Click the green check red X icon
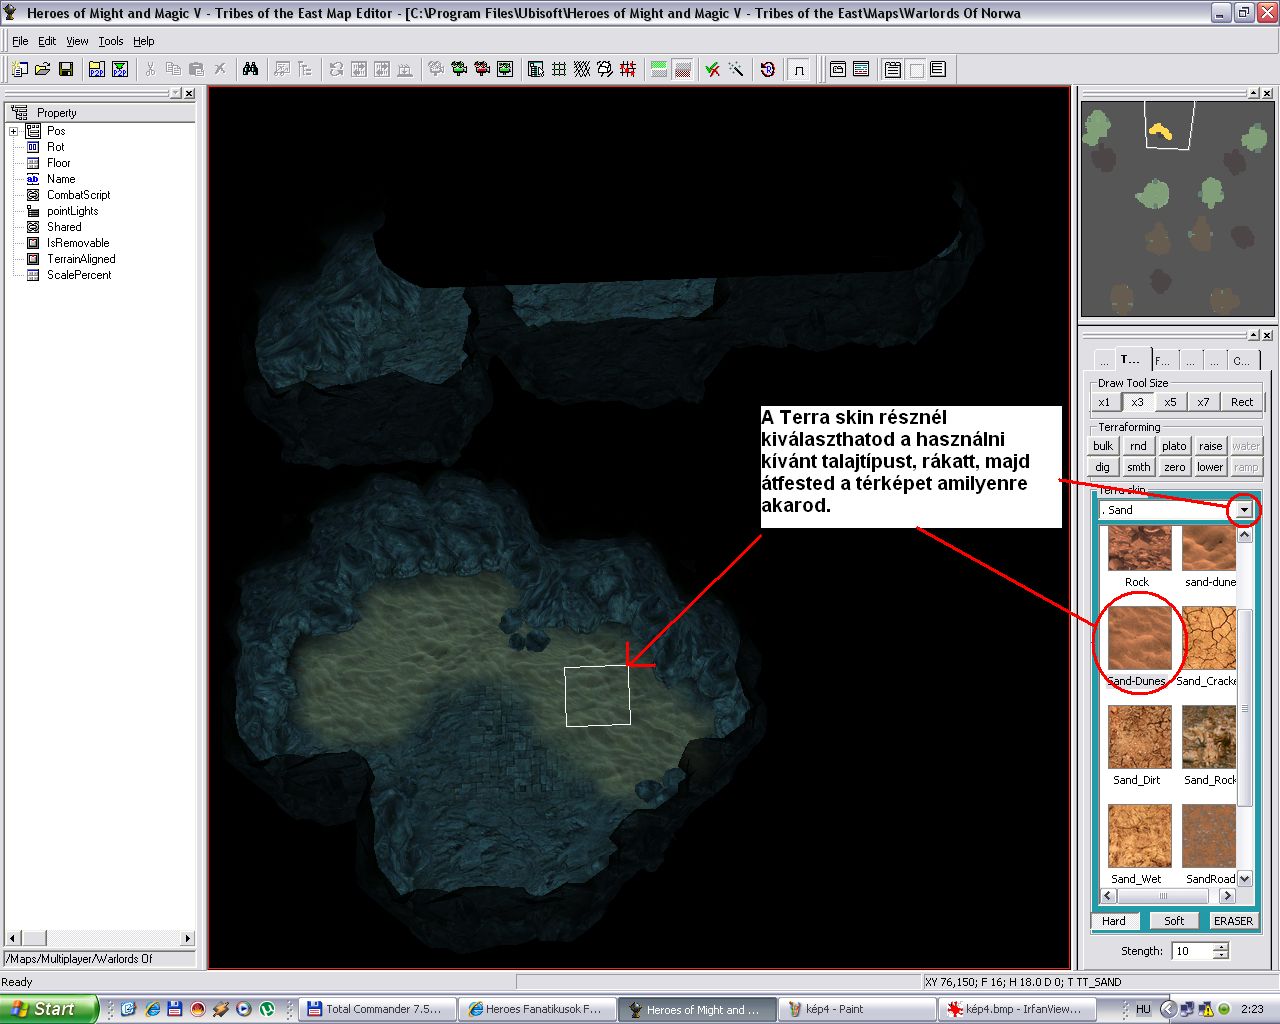 (713, 69)
